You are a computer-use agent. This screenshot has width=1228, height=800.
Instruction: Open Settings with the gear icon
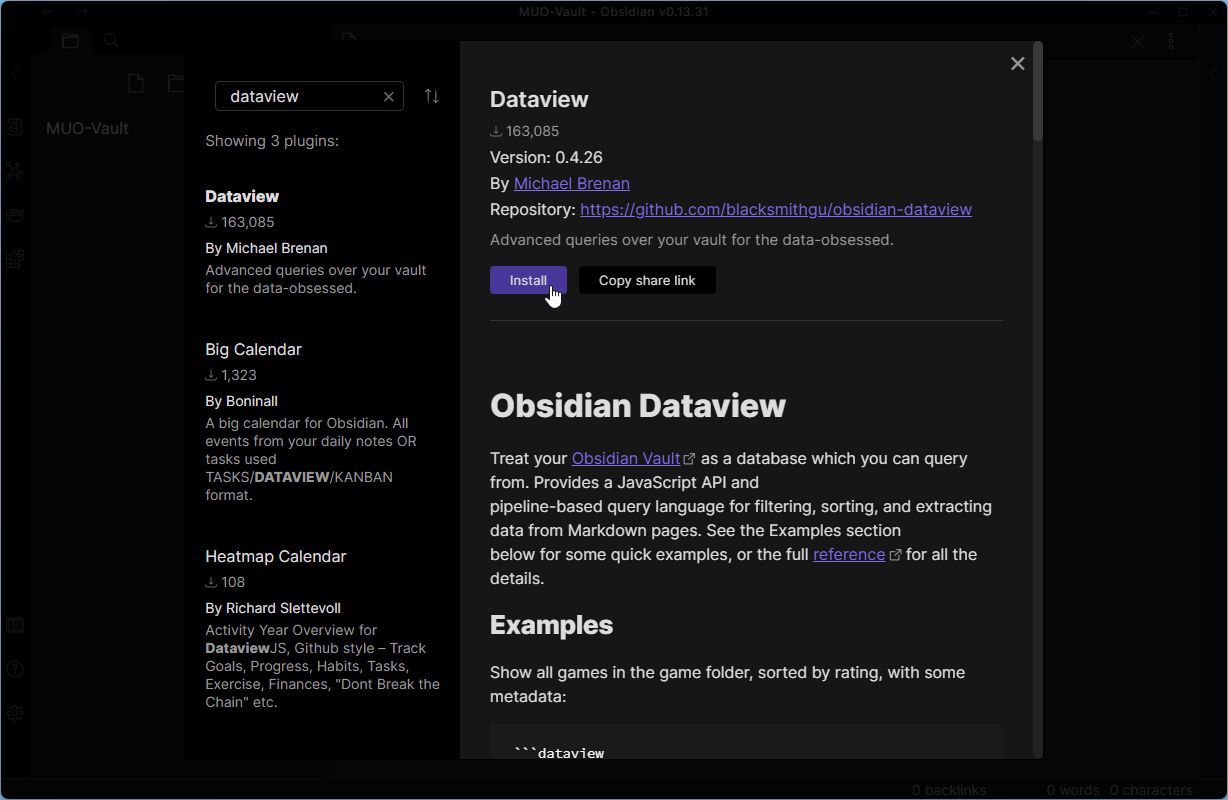click(x=15, y=713)
